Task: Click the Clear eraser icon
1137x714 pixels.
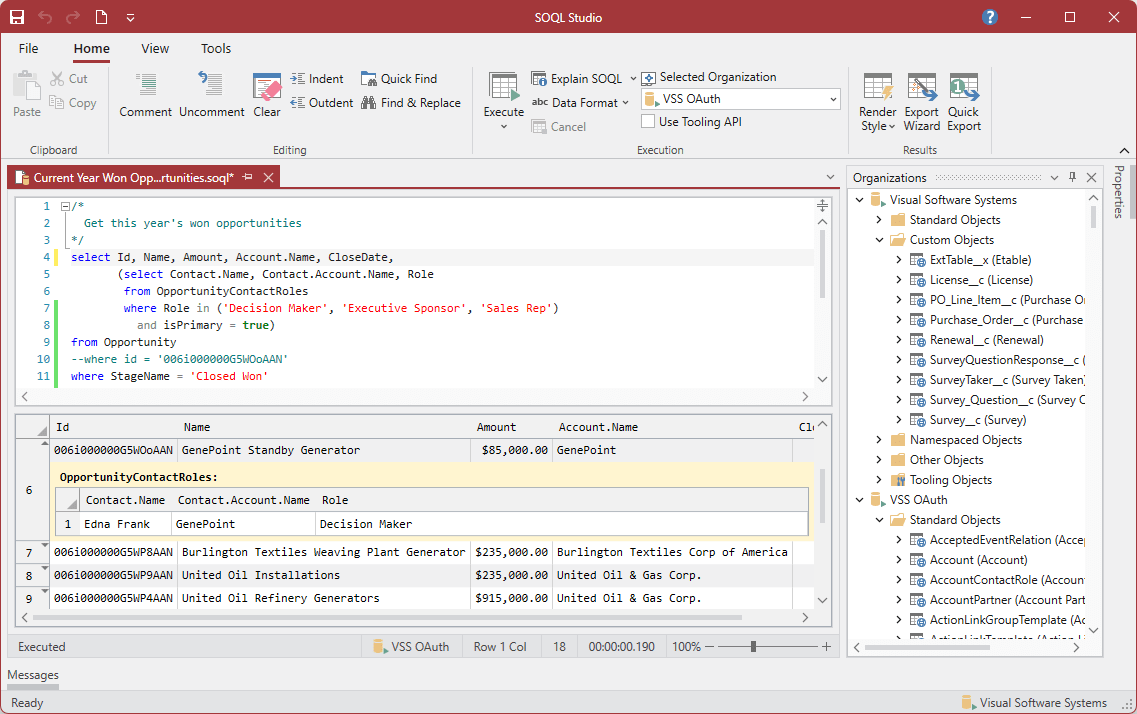Action: pyautogui.click(x=267, y=87)
